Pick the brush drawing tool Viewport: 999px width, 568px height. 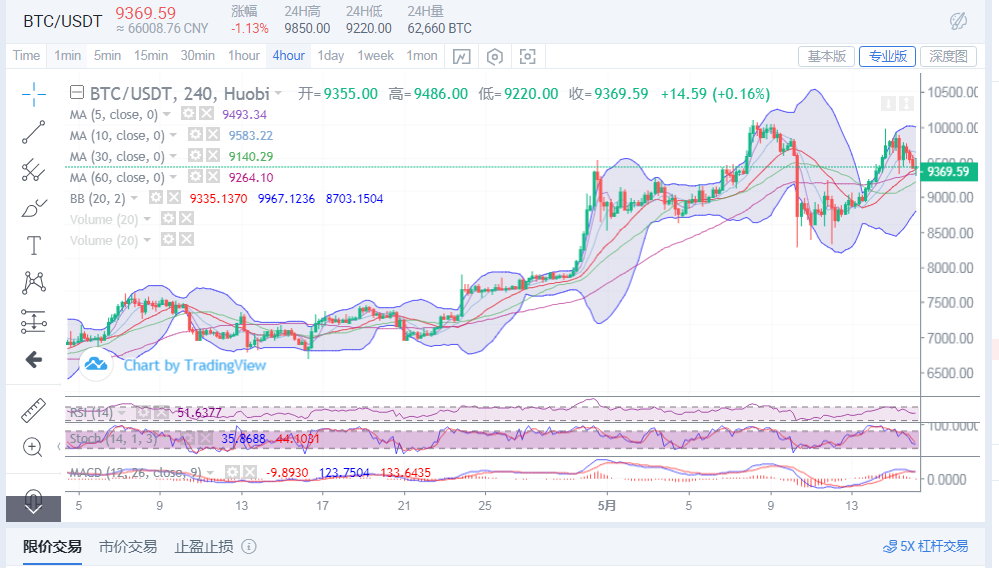coord(34,208)
